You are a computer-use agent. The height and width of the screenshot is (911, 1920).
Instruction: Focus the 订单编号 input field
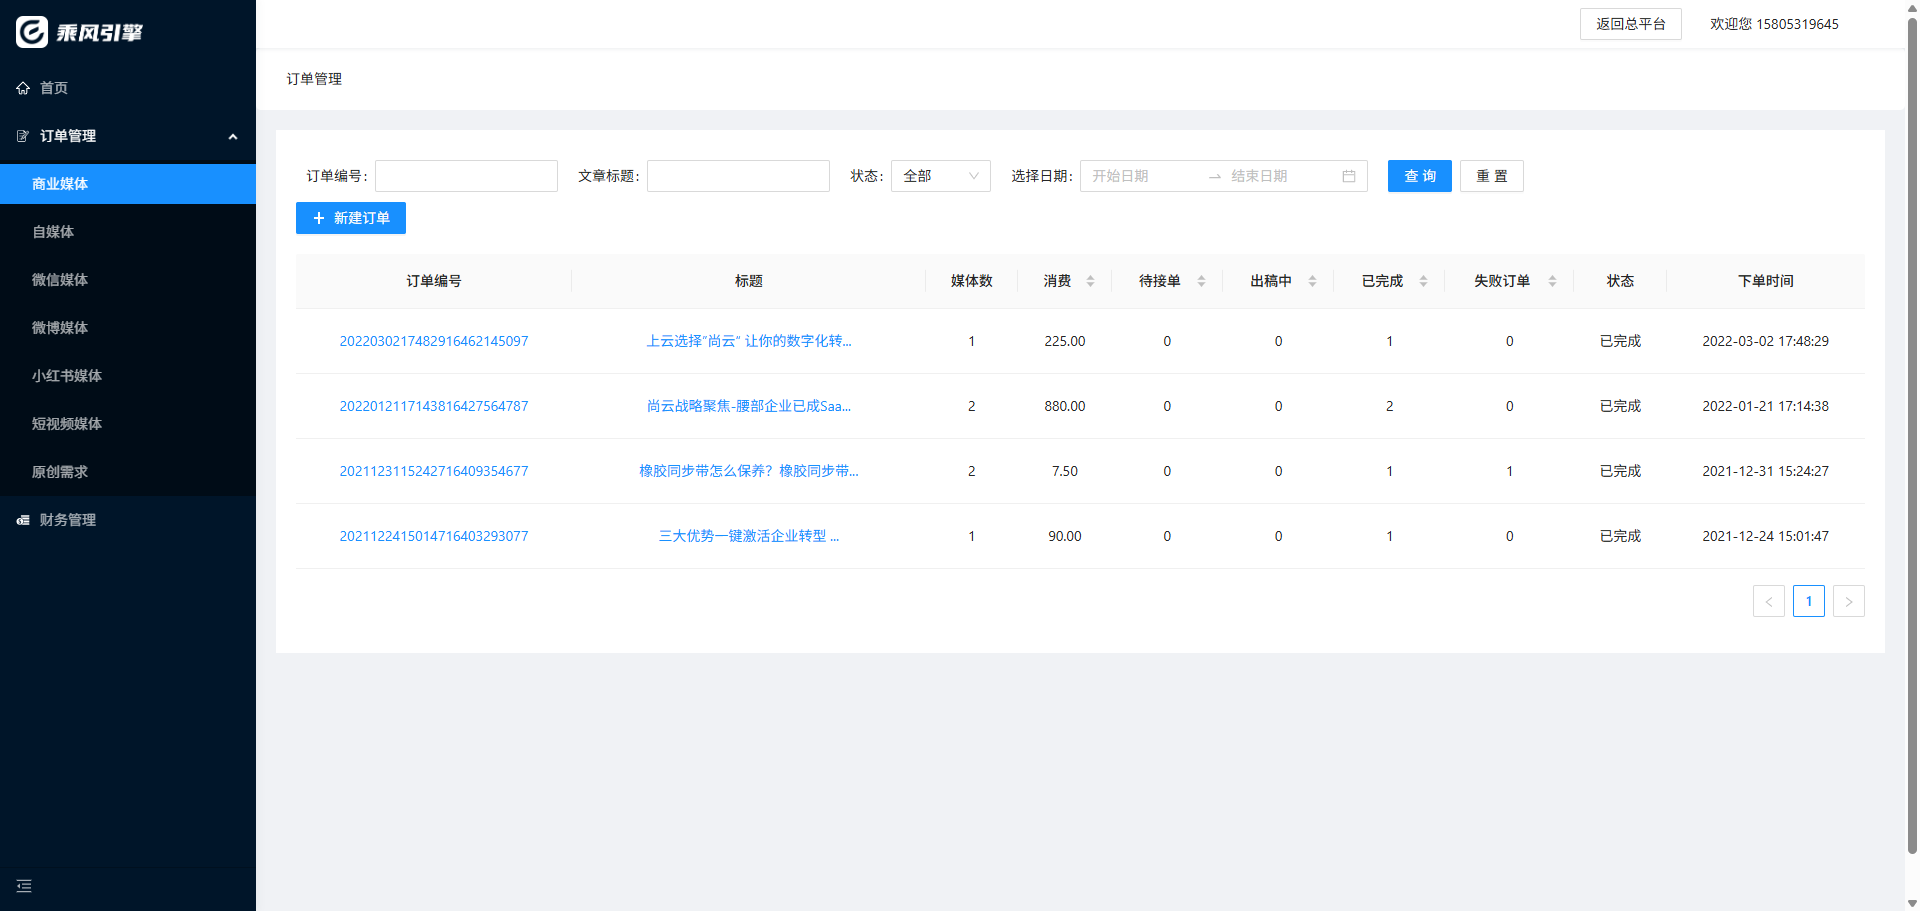[x=466, y=176]
